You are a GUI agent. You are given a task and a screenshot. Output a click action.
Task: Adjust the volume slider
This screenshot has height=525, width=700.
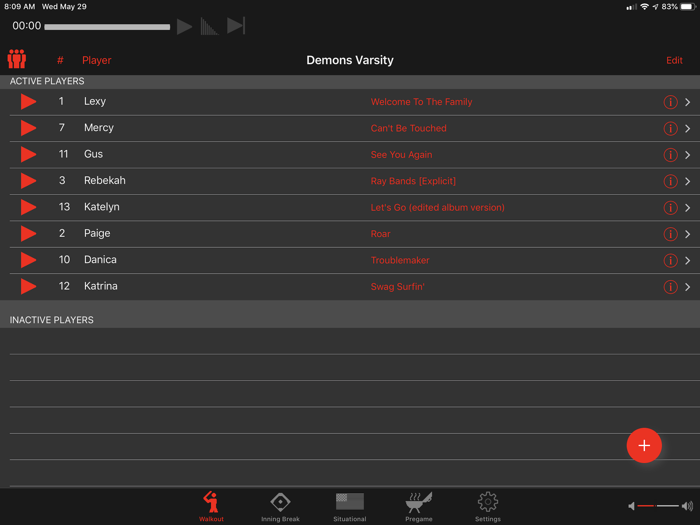click(x=658, y=506)
